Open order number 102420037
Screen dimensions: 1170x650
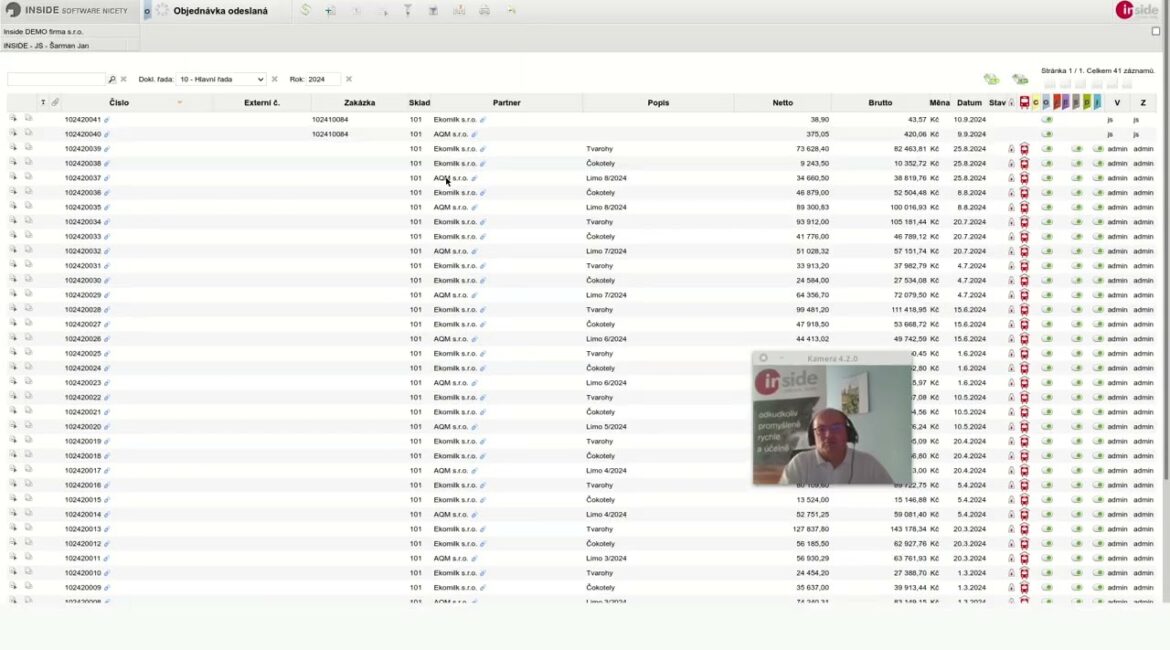click(83, 178)
